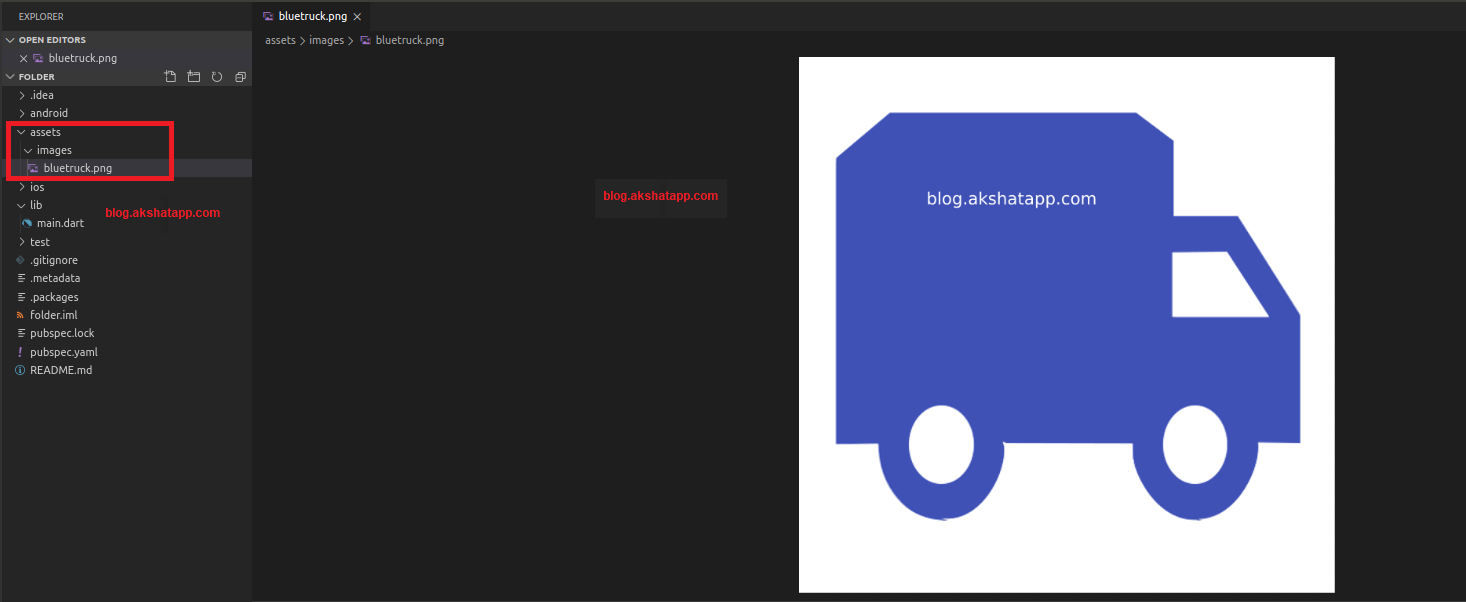Collapse all folders in Explorer
1466x602 pixels.
[x=240, y=77]
